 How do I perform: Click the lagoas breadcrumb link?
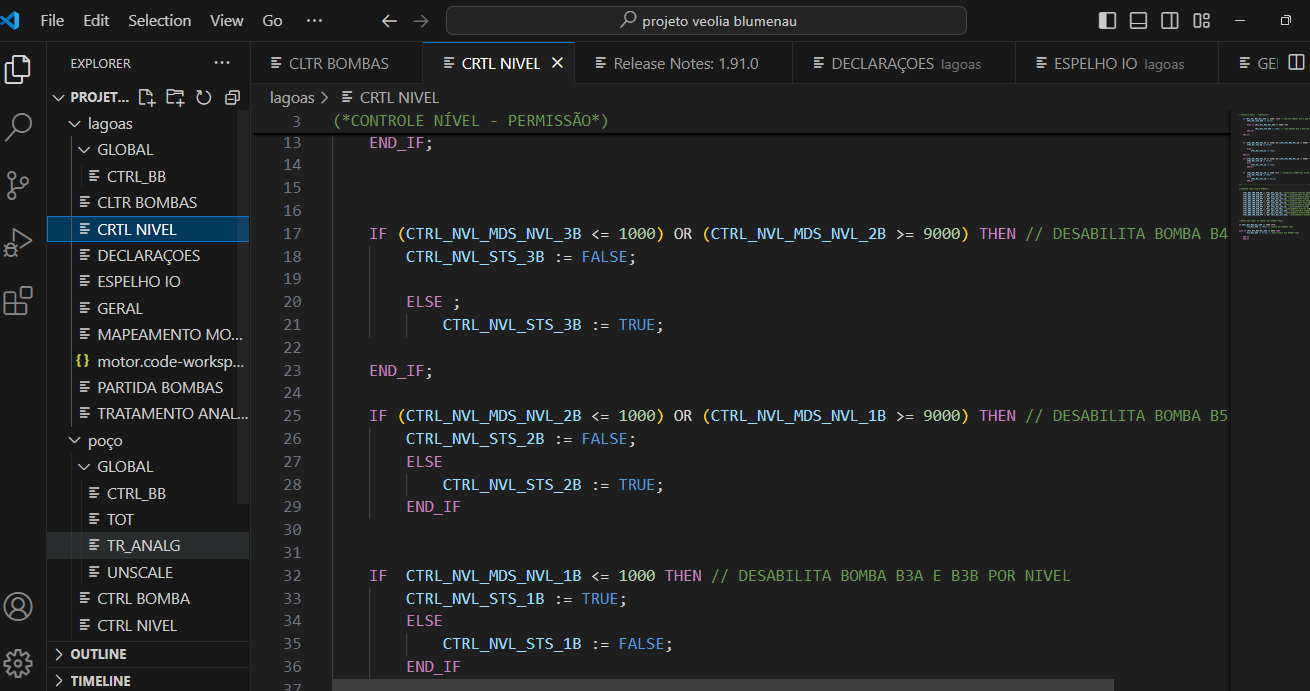coord(291,97)
